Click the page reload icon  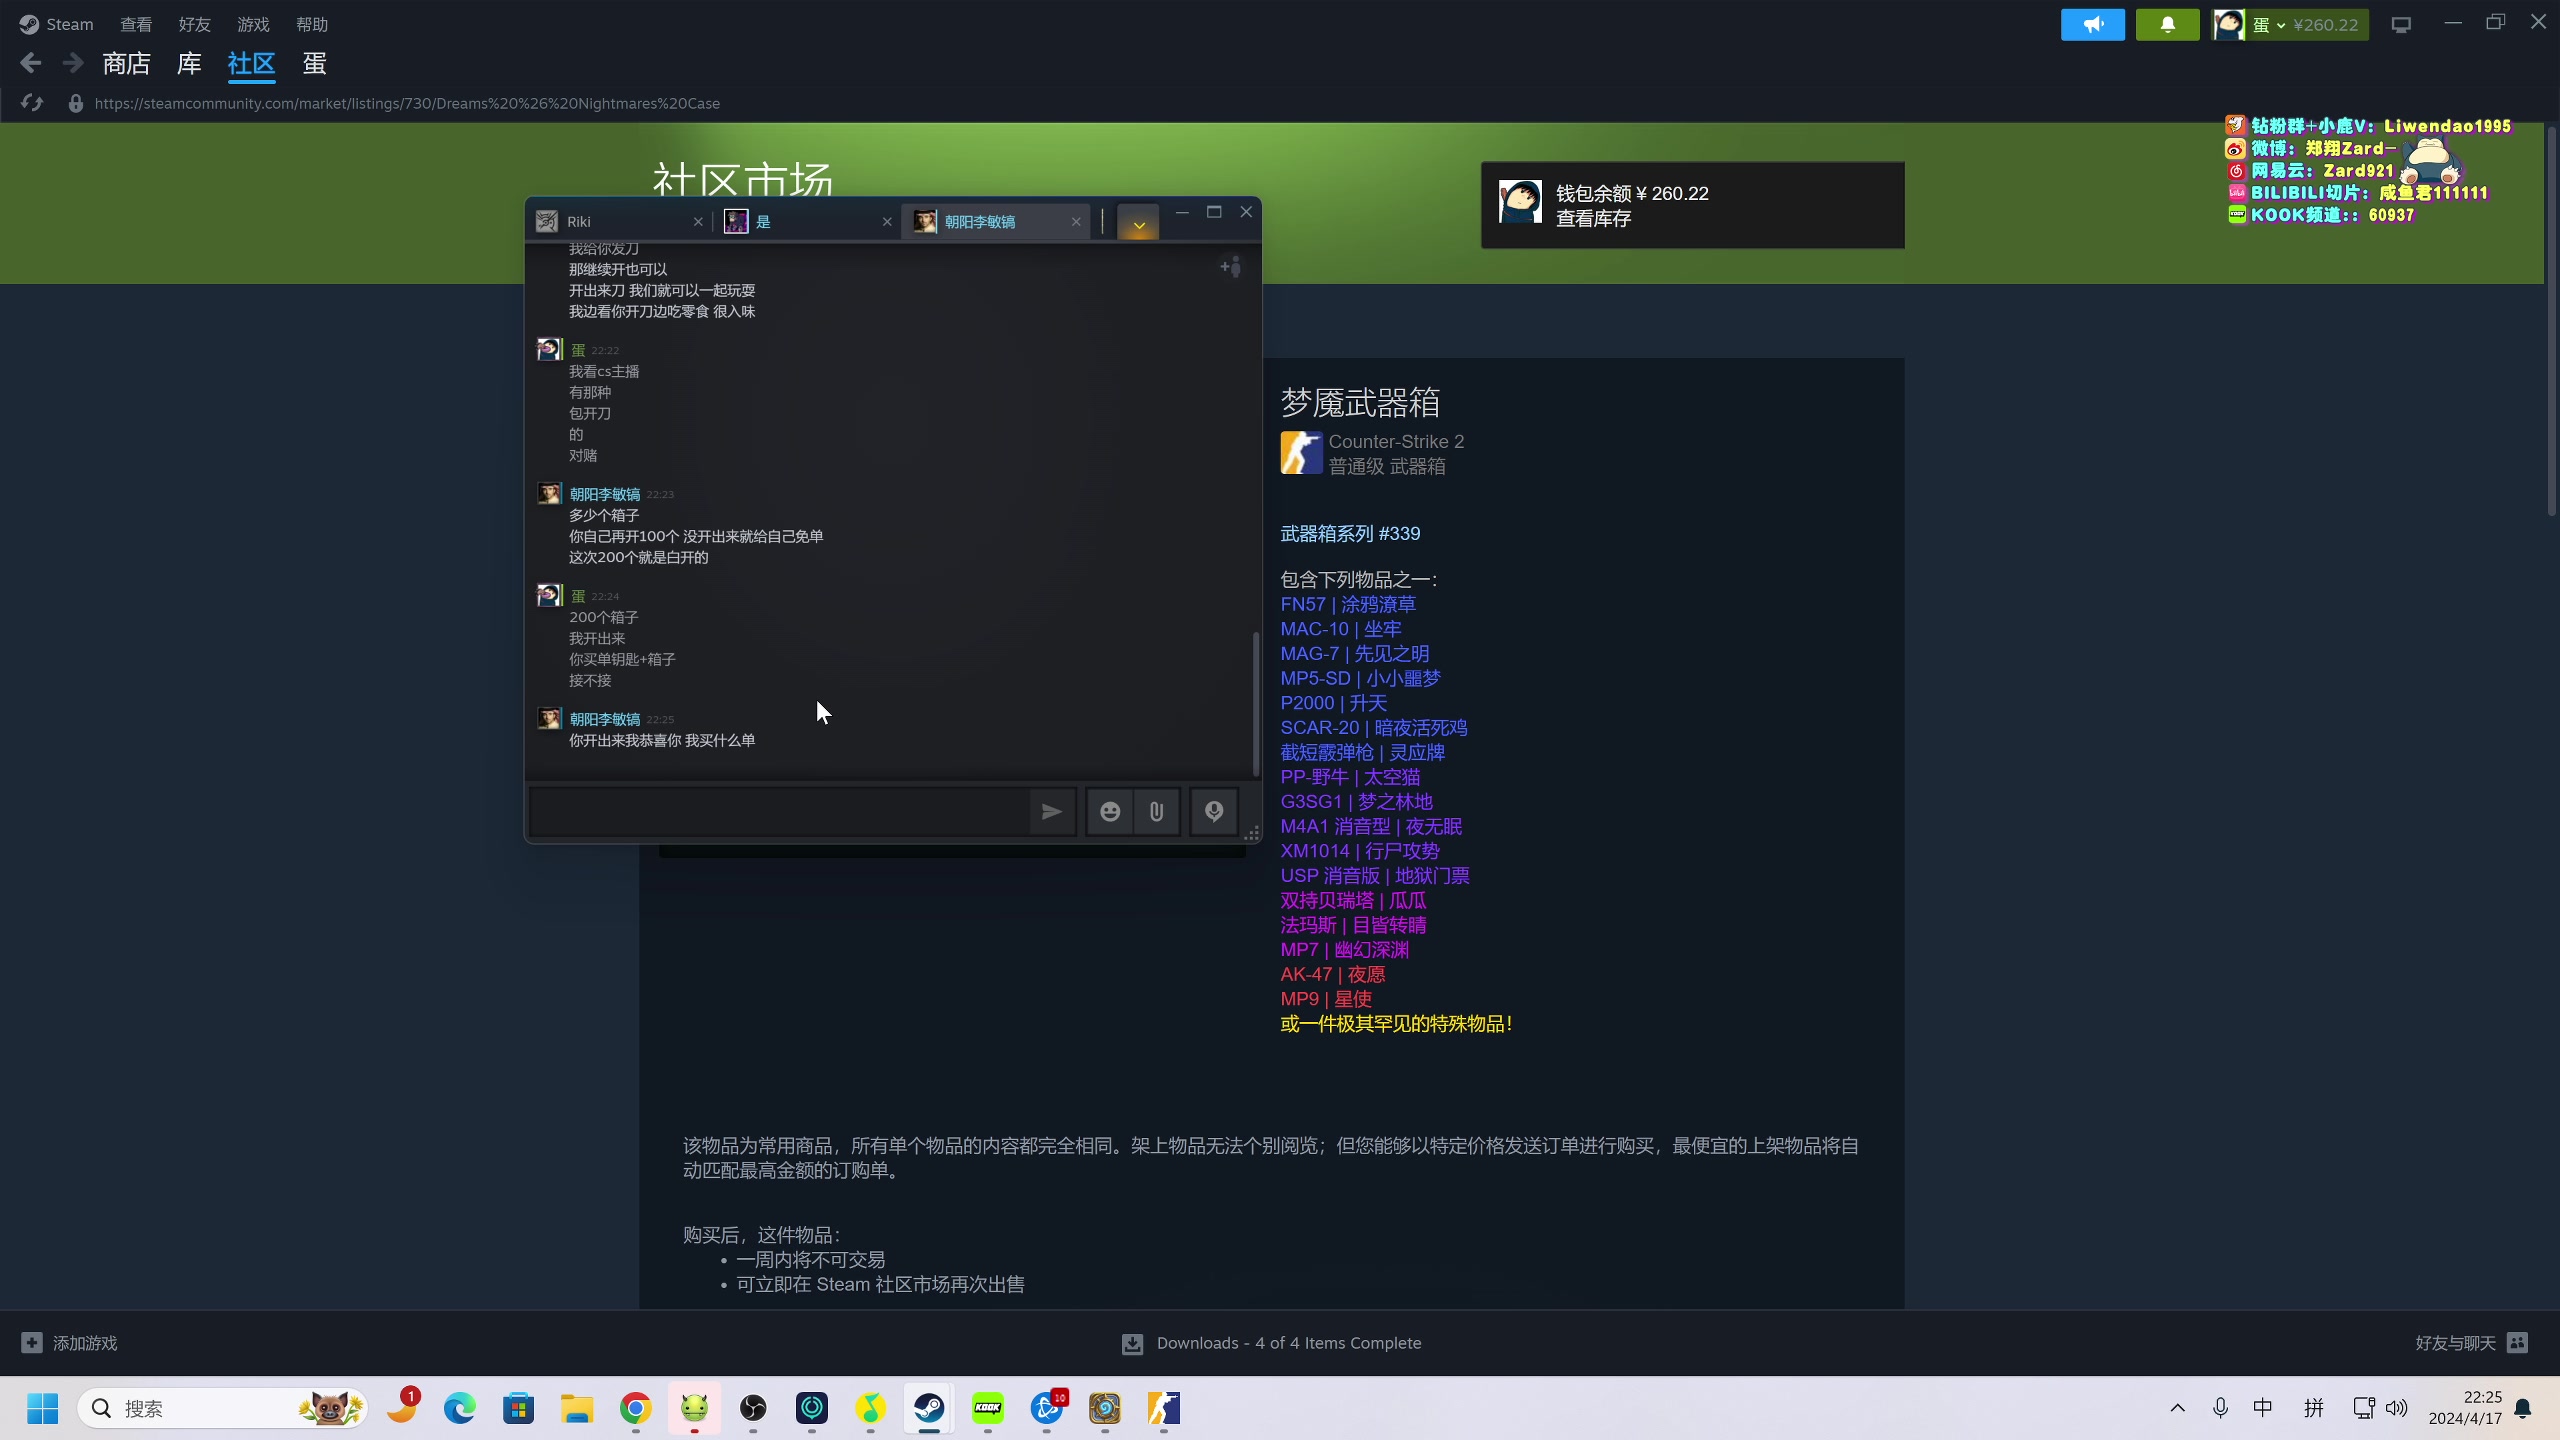[x=32, y=103]
